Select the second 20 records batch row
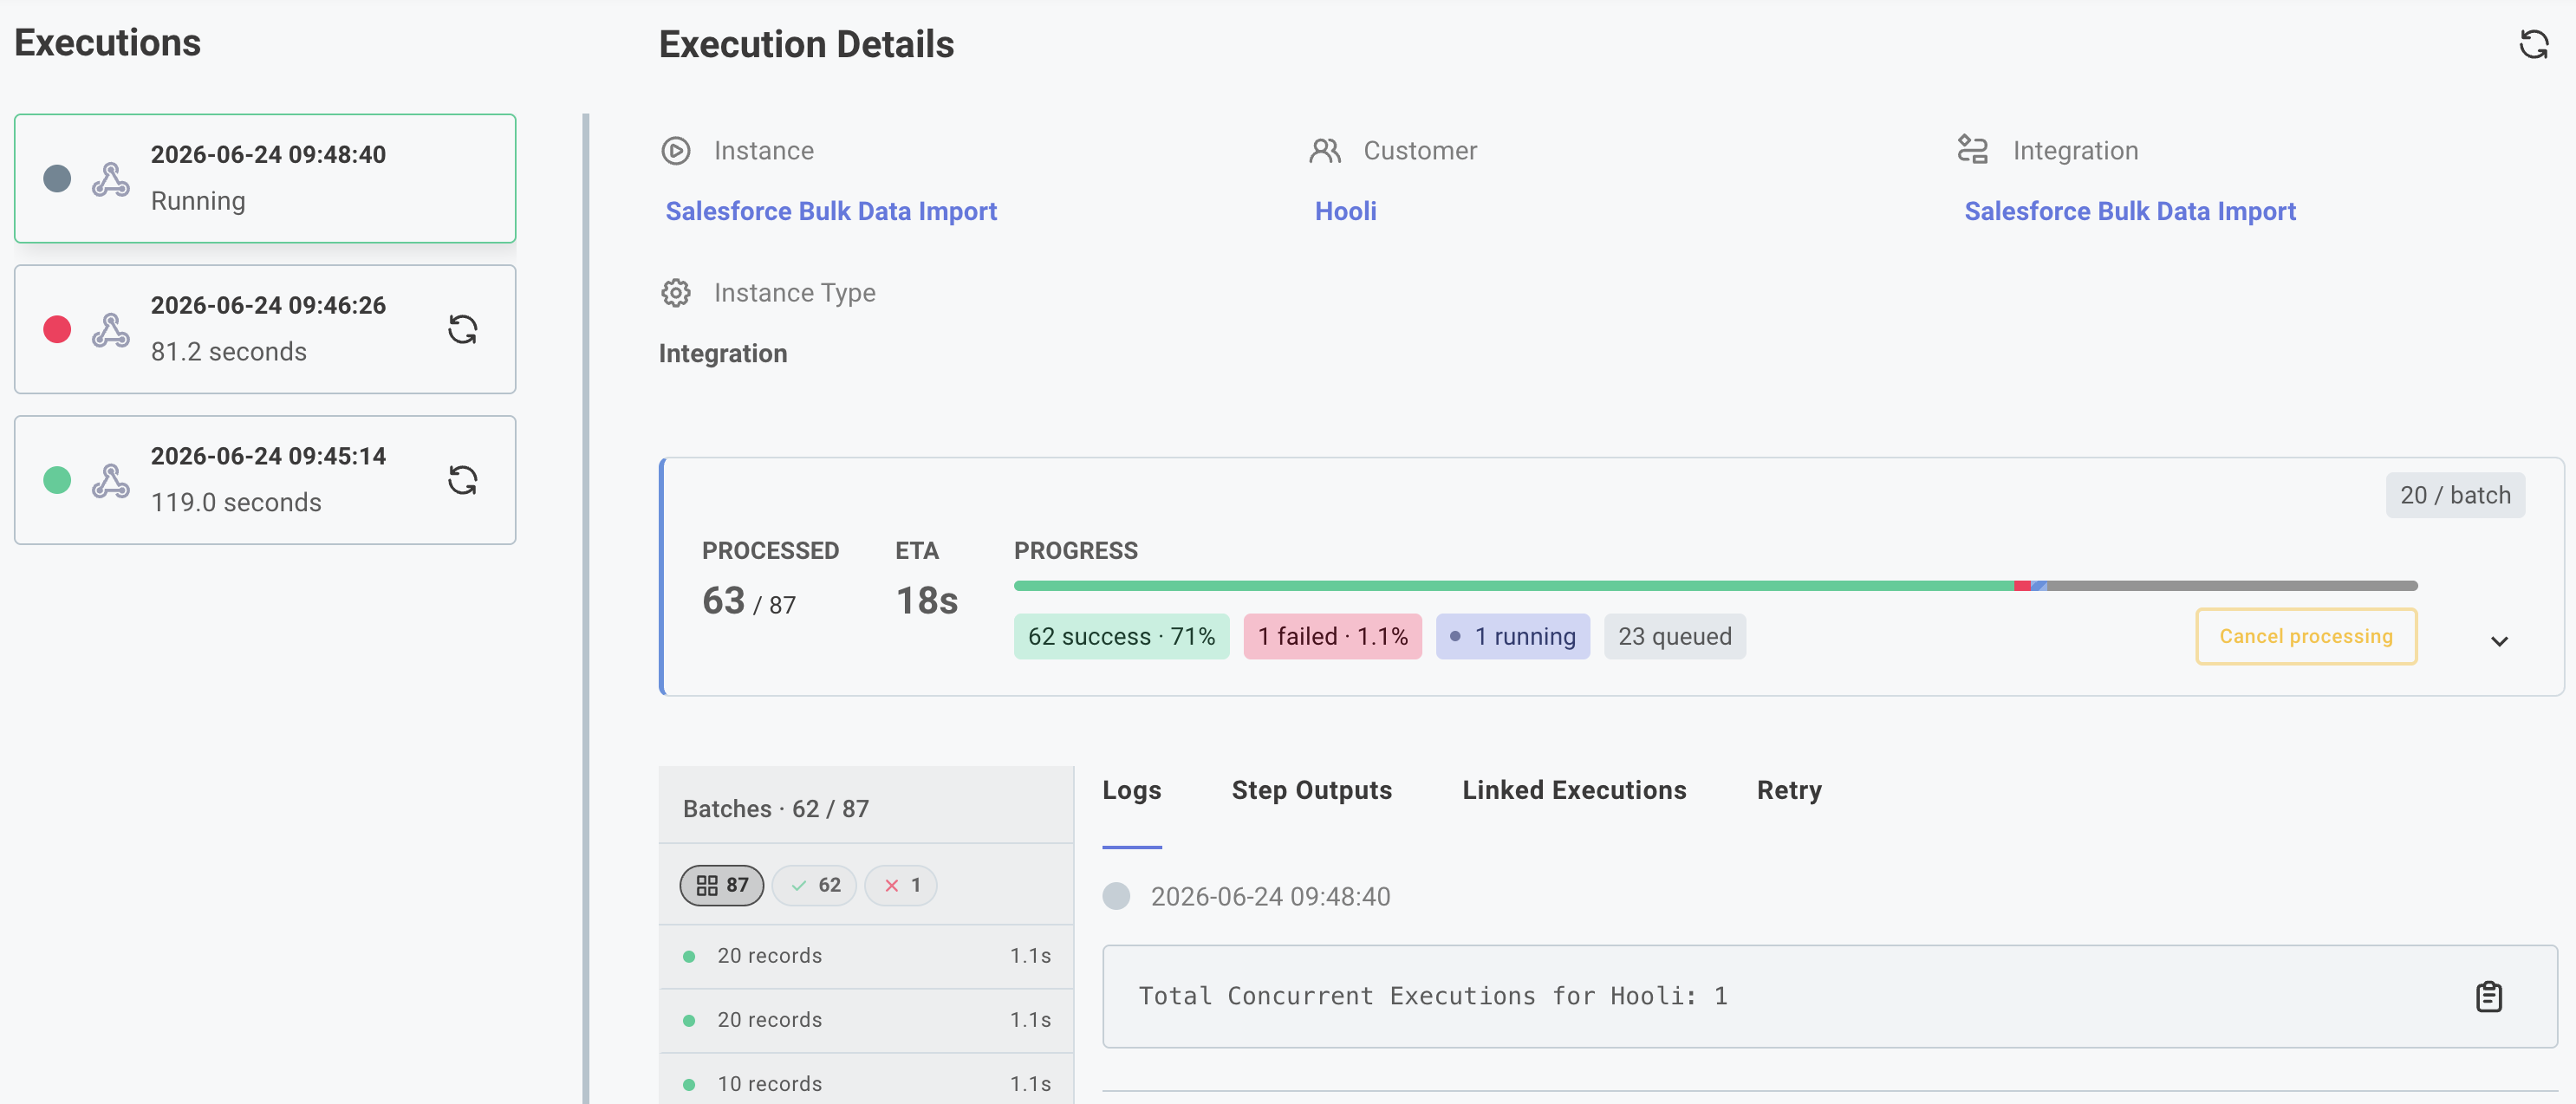 coord(866,1020)
